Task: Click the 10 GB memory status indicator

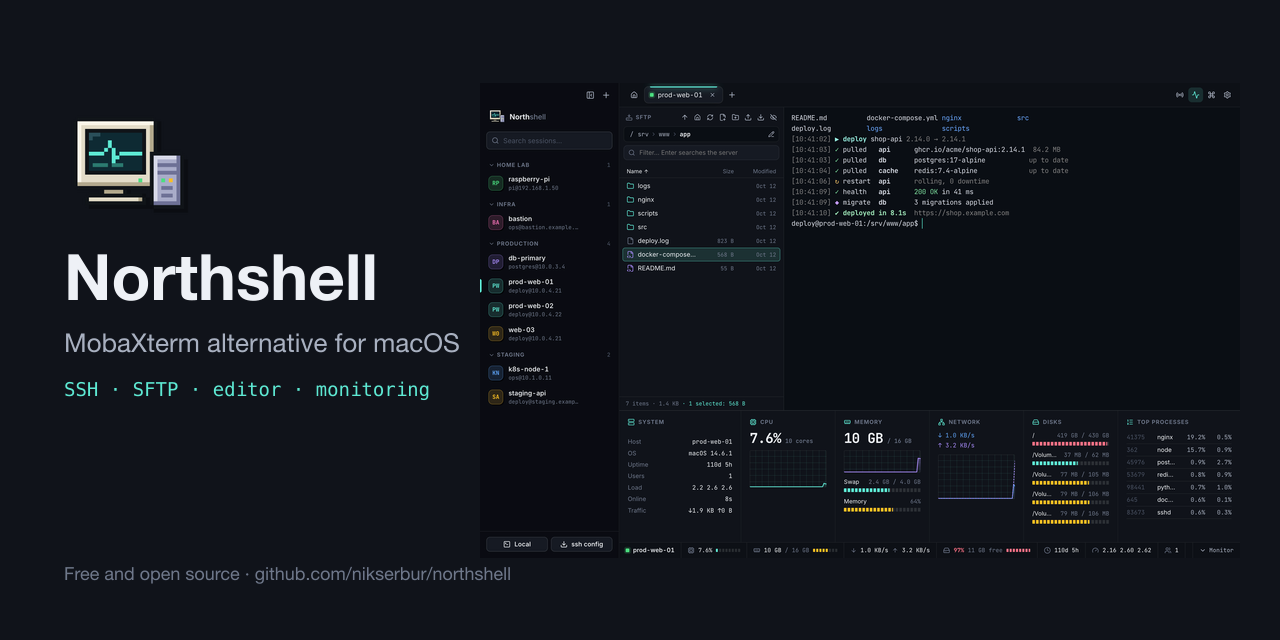Action: [x=795, y=550]
